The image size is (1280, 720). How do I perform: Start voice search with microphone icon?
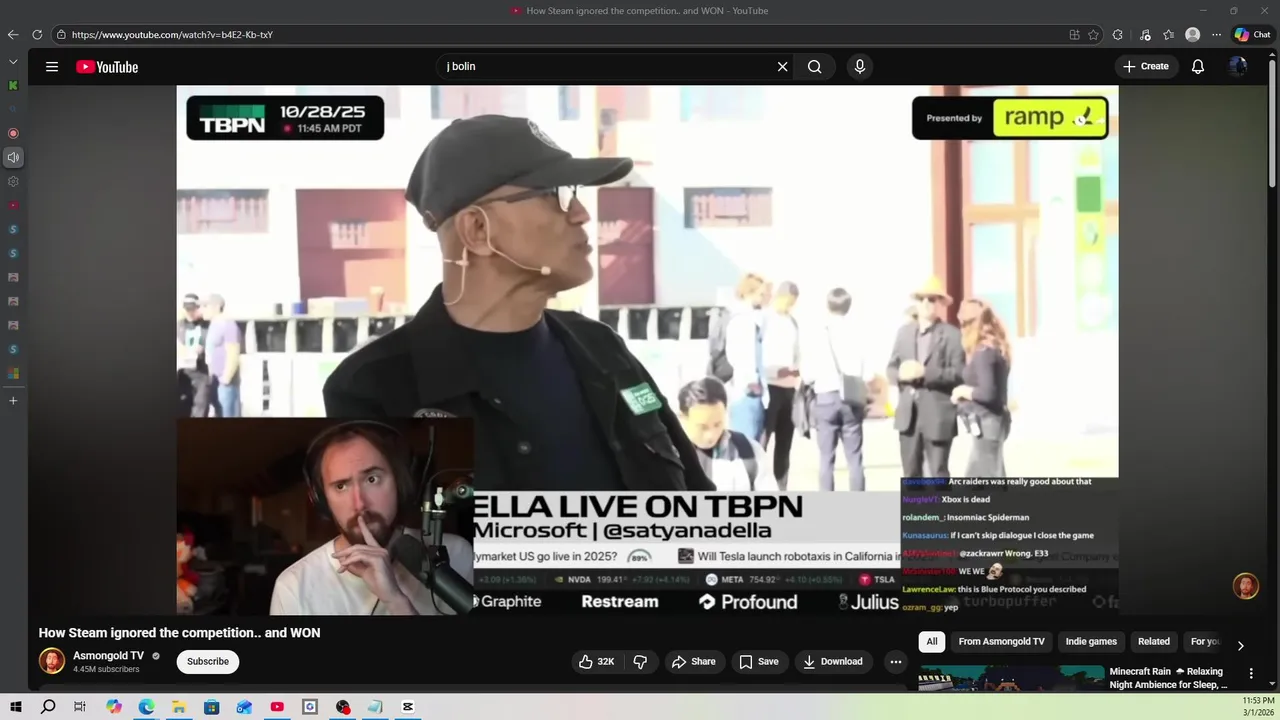tap(859, 67)
